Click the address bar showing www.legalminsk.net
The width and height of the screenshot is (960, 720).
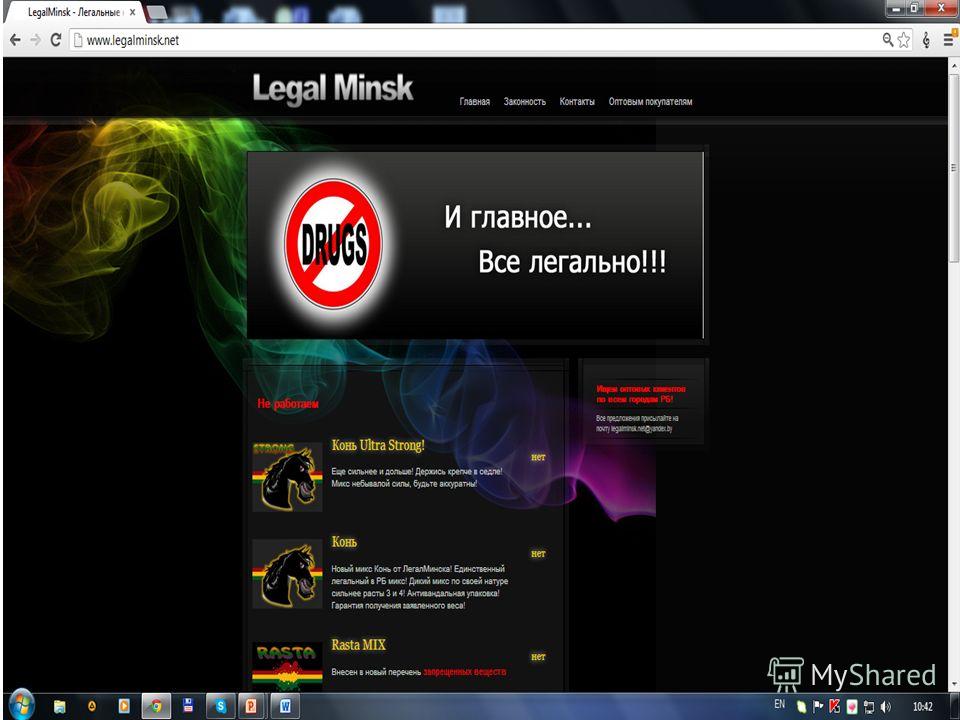(471, 40)
